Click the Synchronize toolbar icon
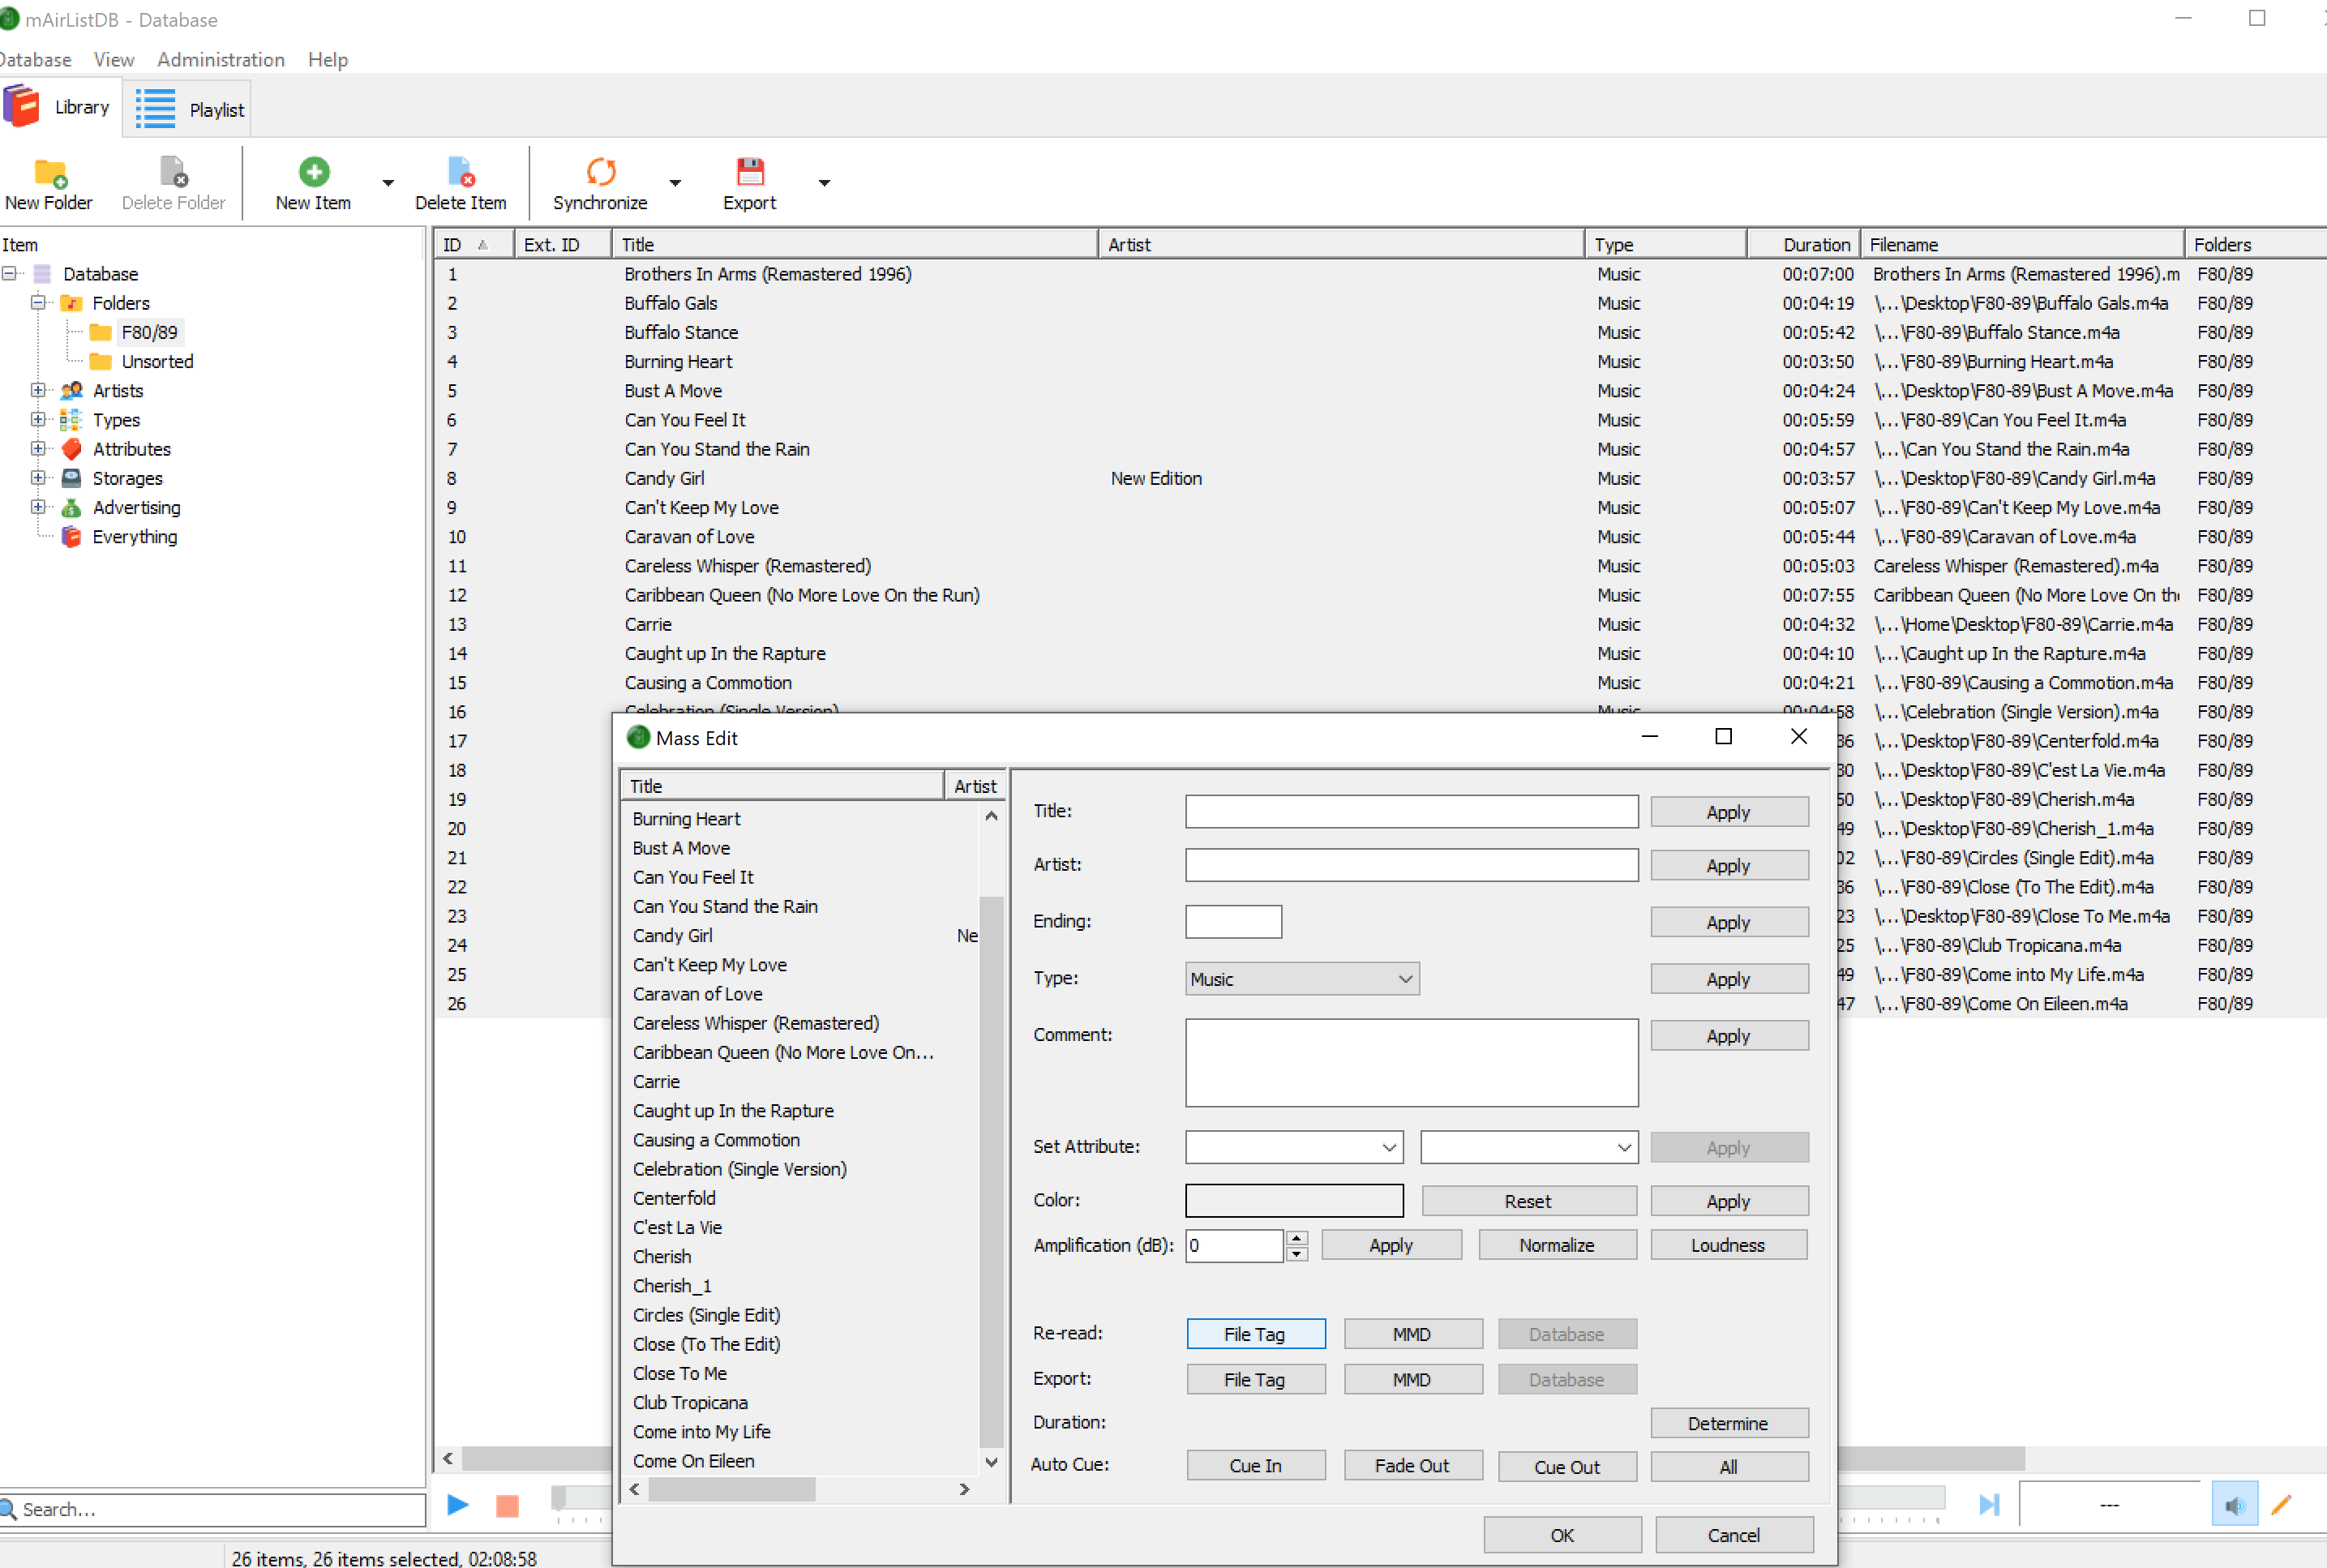This screenshot has height=1568, width=2327. point(600,172)
